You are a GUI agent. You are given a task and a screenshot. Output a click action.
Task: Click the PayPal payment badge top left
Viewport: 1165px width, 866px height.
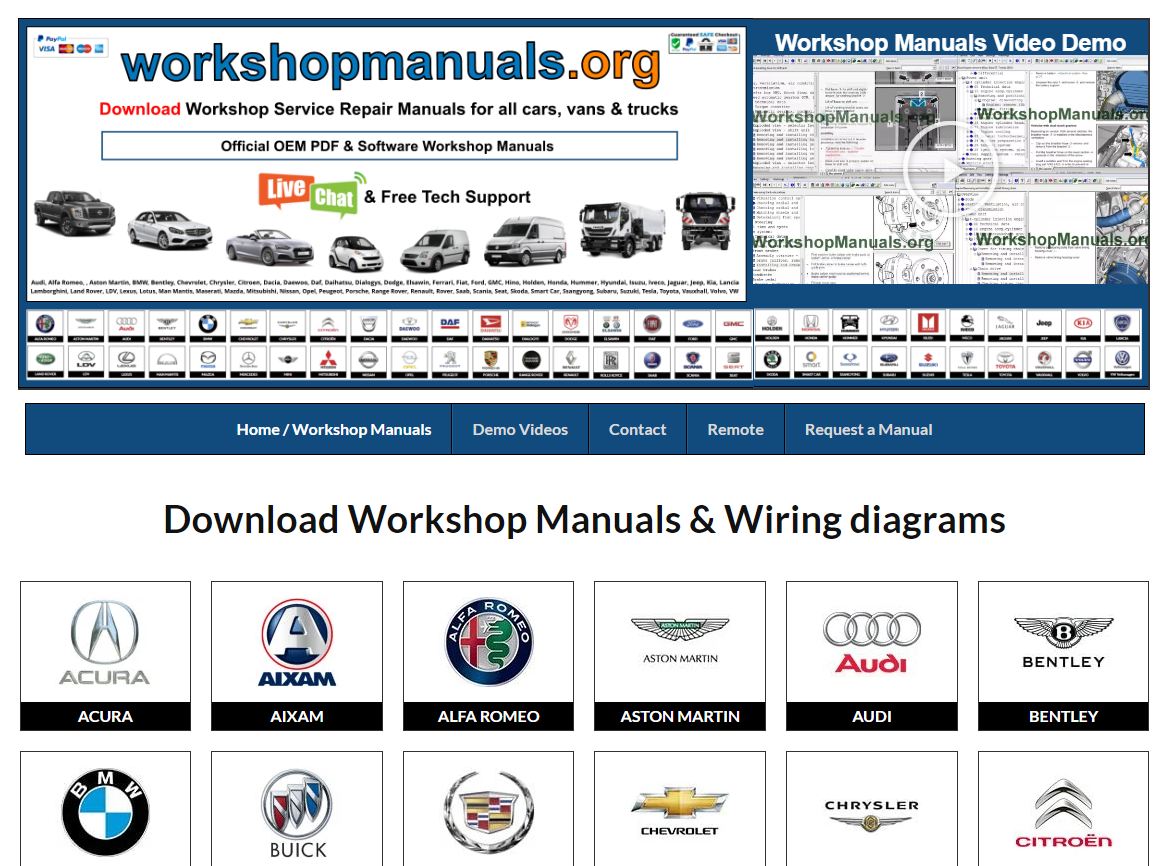pos(71,45)
